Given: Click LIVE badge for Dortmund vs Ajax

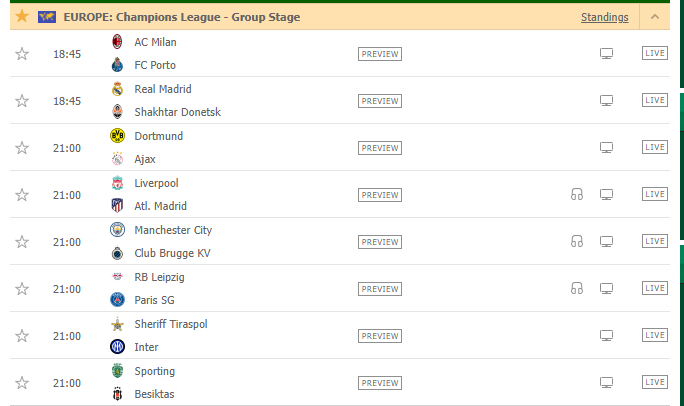Looking at the screenshot, I should point(655,147).
